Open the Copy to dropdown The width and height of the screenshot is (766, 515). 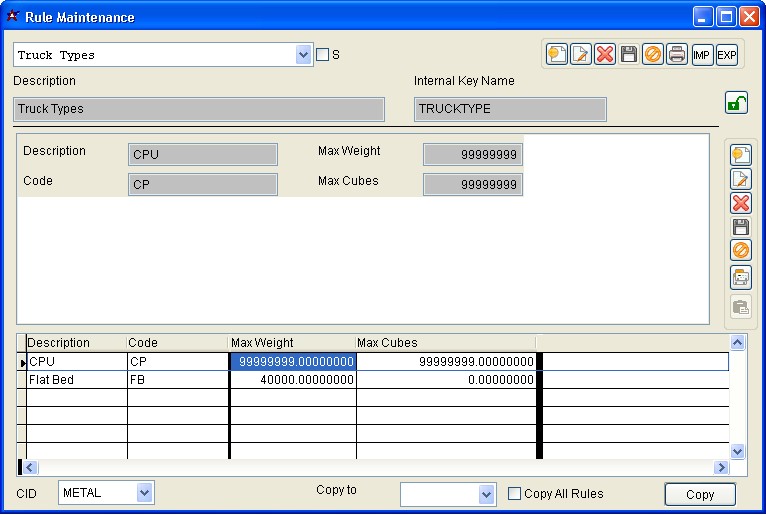pos(486,494)
